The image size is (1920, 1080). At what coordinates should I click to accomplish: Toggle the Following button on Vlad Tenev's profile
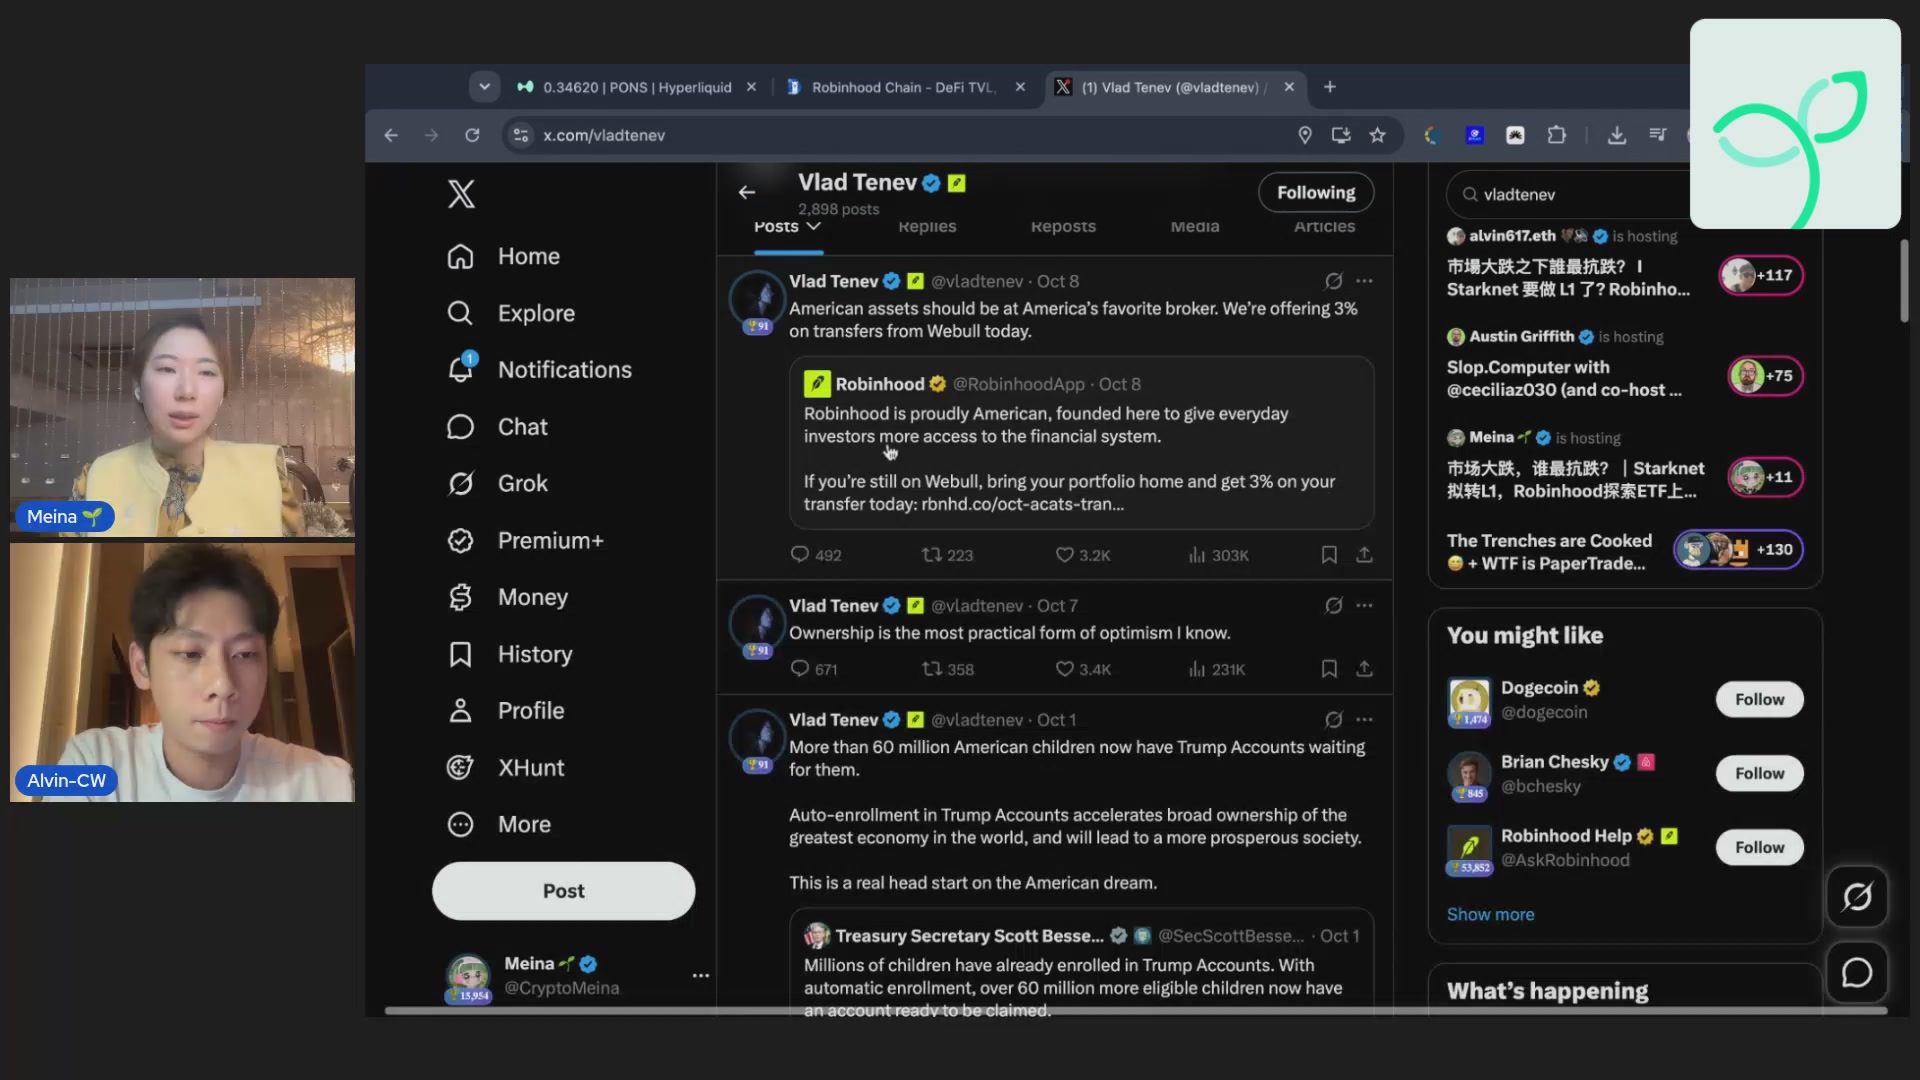[1316, 193]
